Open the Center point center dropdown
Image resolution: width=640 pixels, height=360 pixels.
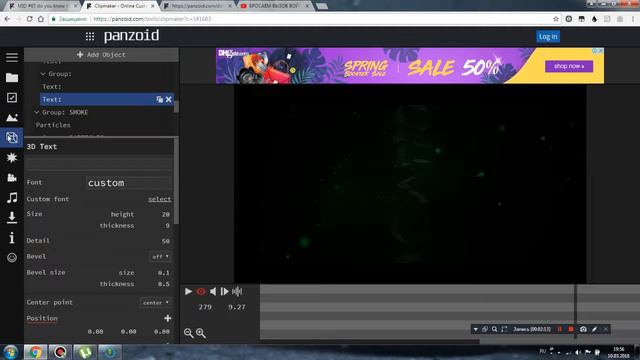pyautogui.click(x=156, y=302)
